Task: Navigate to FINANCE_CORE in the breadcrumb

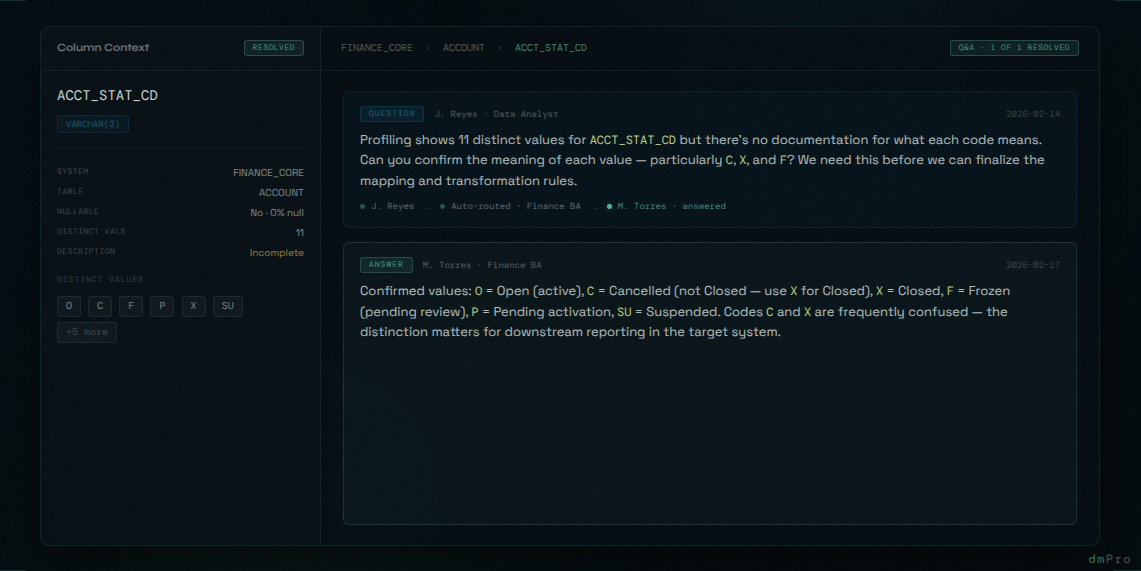Action: 376,48
